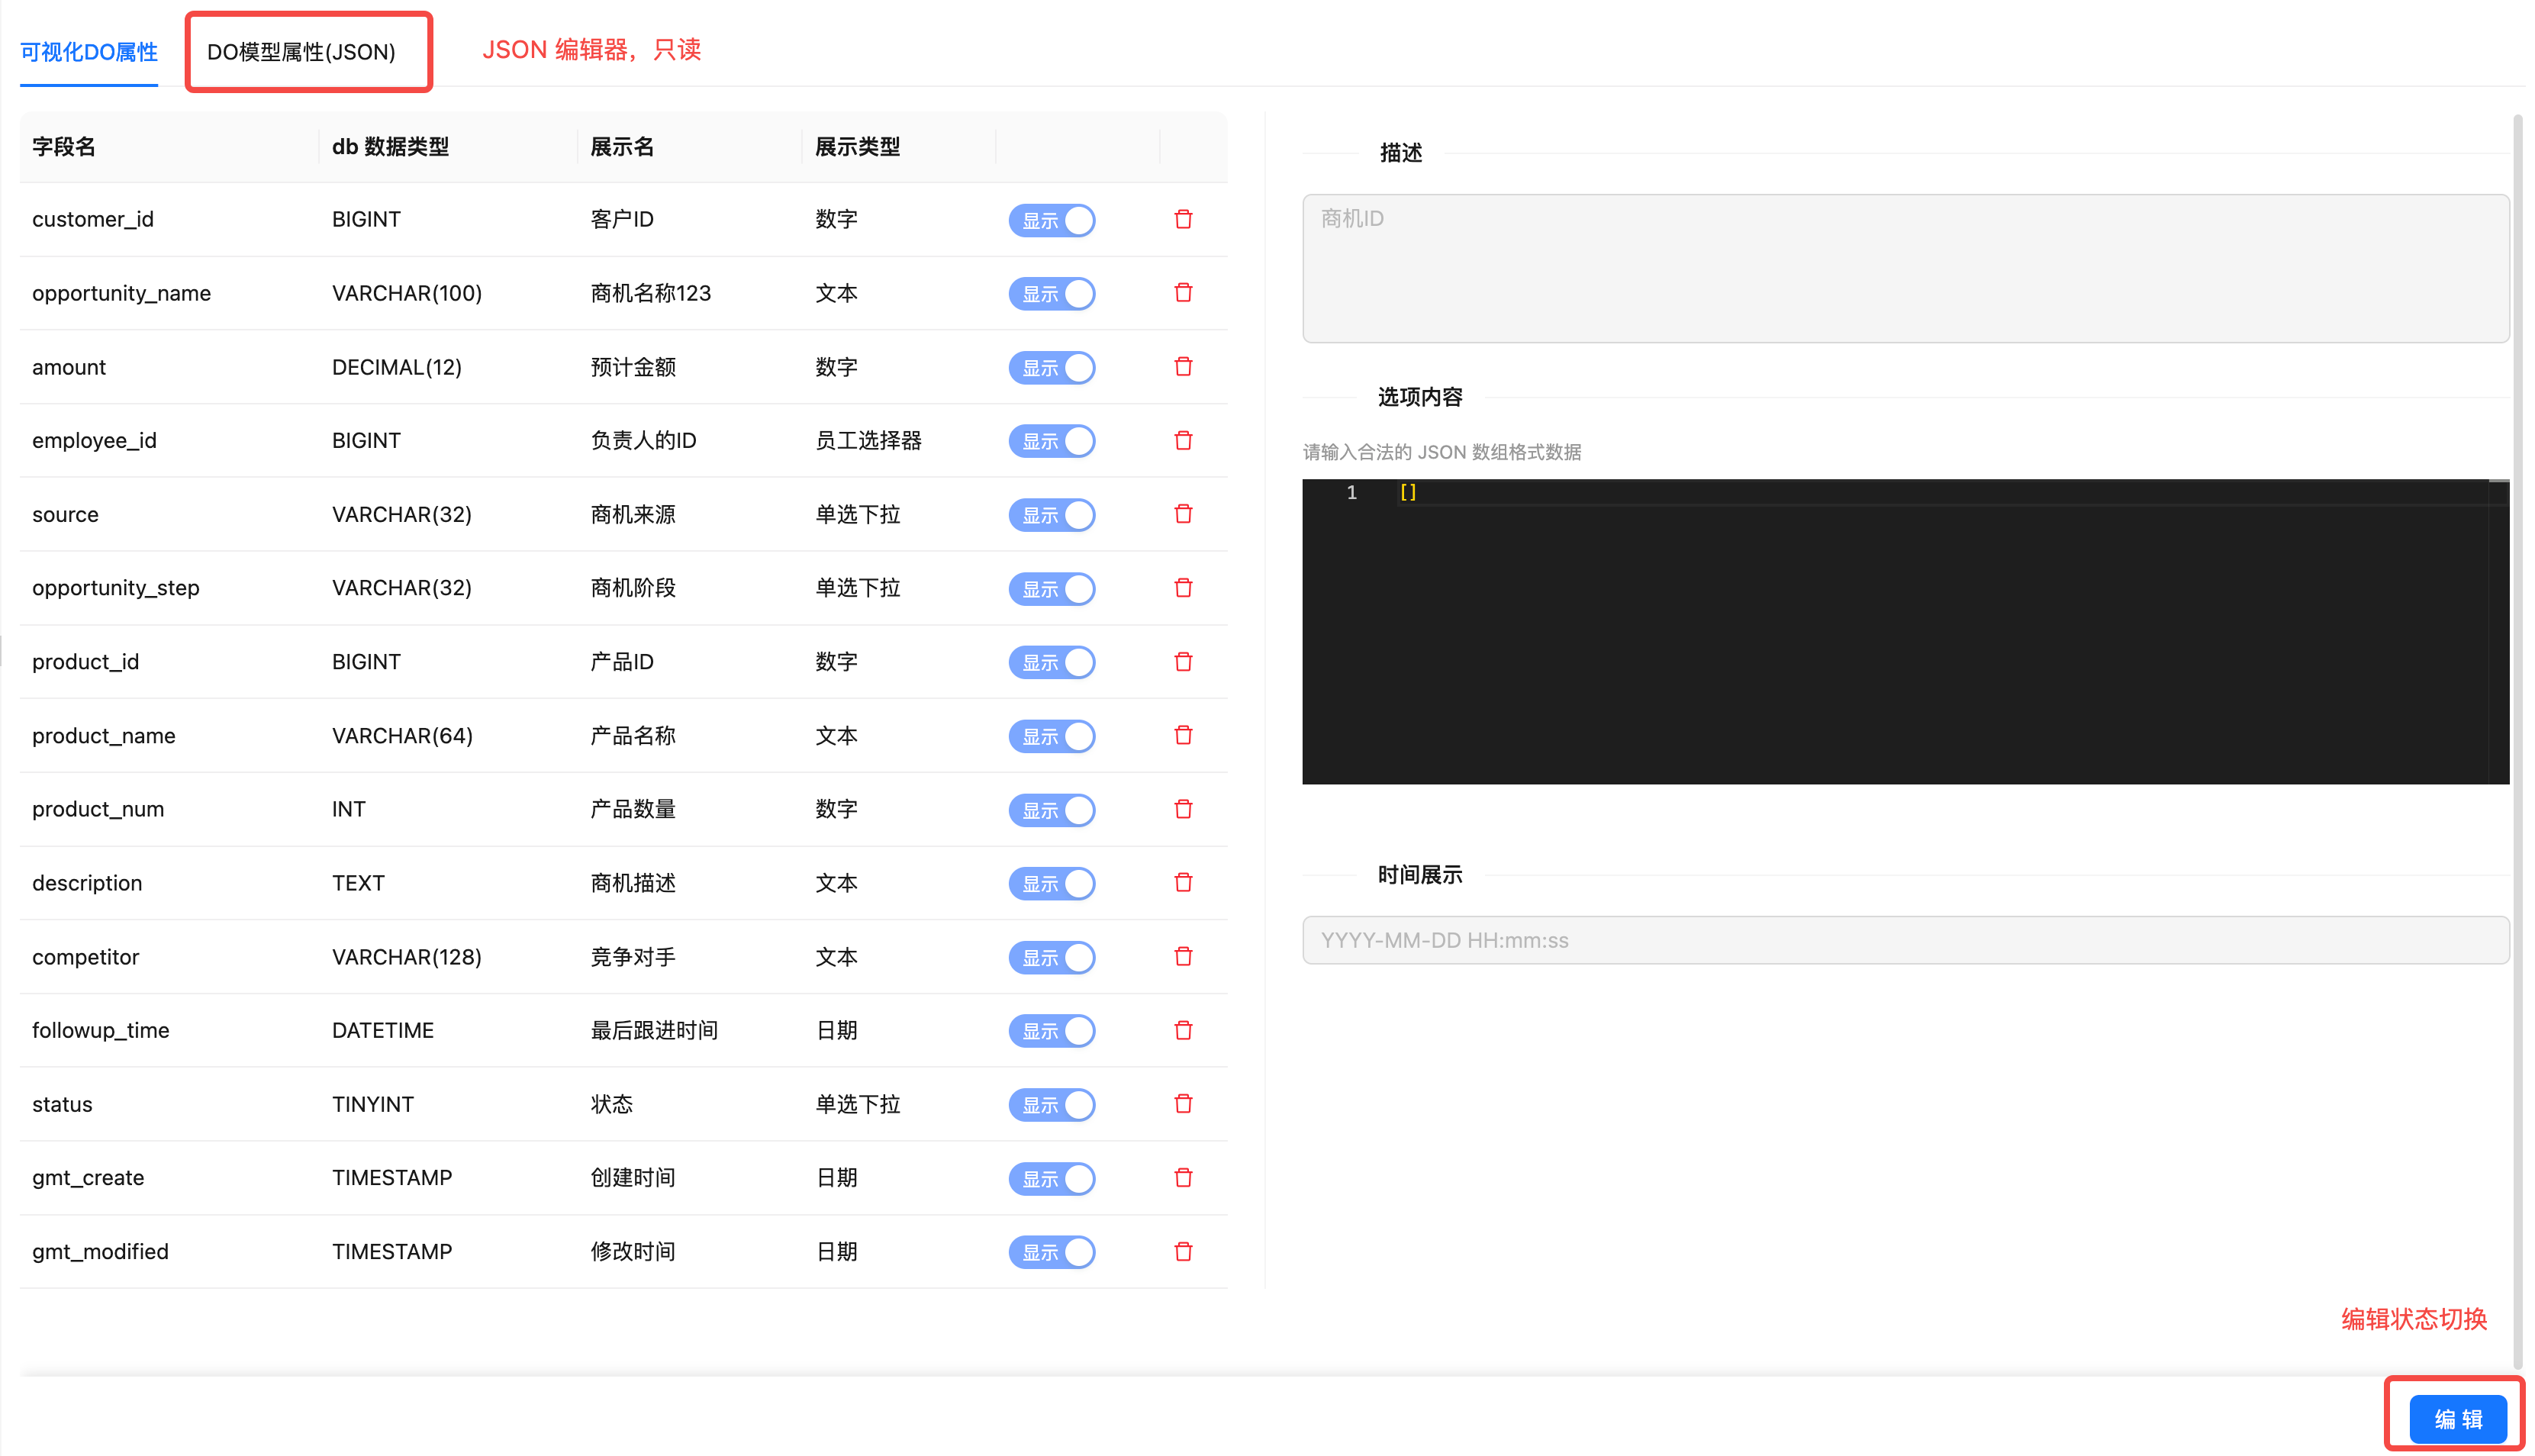The width and height of the screenshot is (2535, 1456).
Task: Click inside the JSON options code editor
Action: pos(1905,632)
